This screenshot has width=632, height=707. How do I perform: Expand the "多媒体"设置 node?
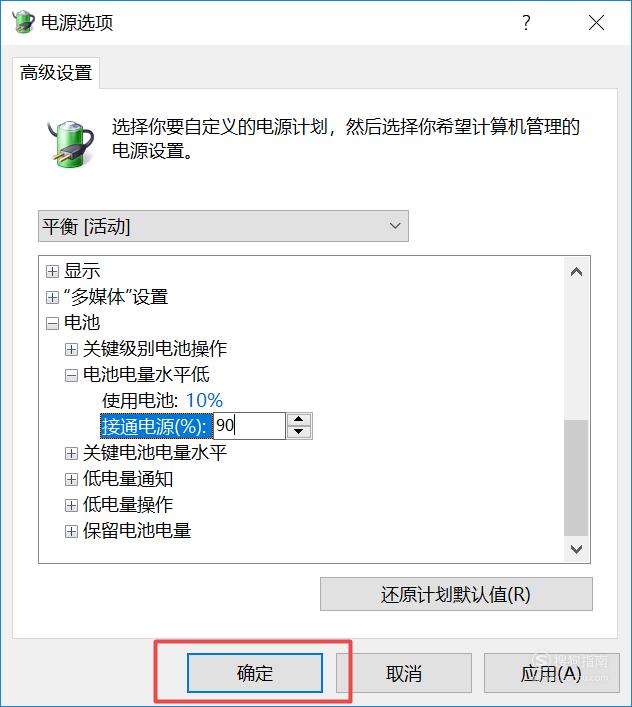52,297
